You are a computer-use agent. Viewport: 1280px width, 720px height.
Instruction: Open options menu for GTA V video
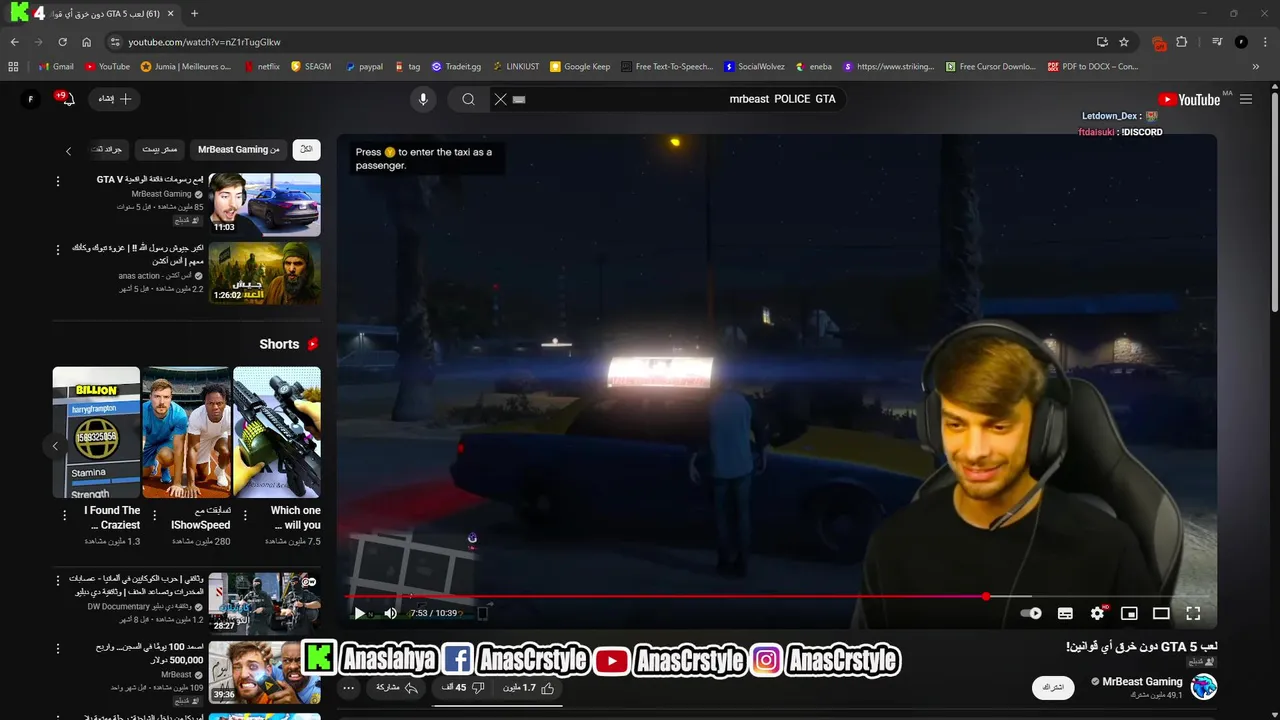(x=58, y=181)
